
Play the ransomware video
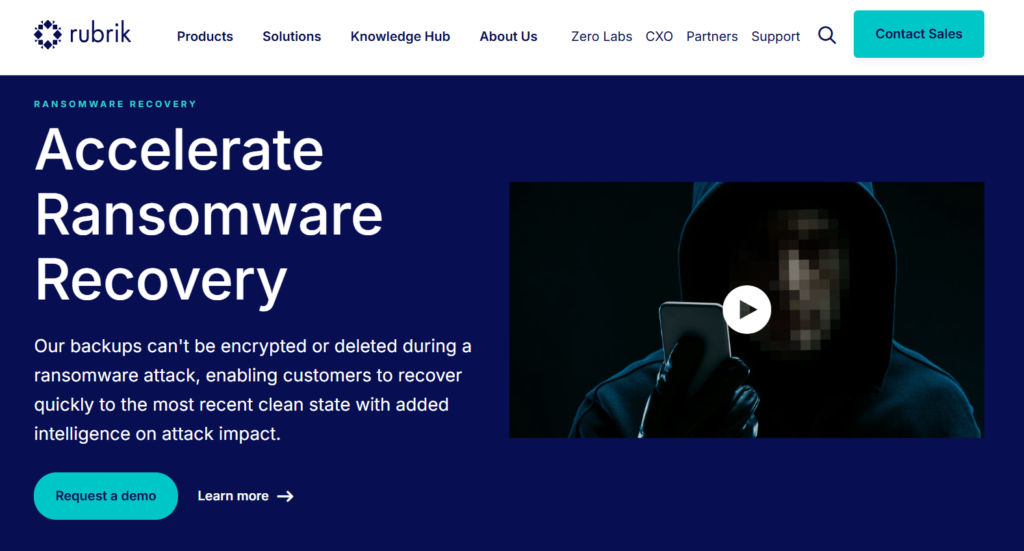(x=746, y=309)
